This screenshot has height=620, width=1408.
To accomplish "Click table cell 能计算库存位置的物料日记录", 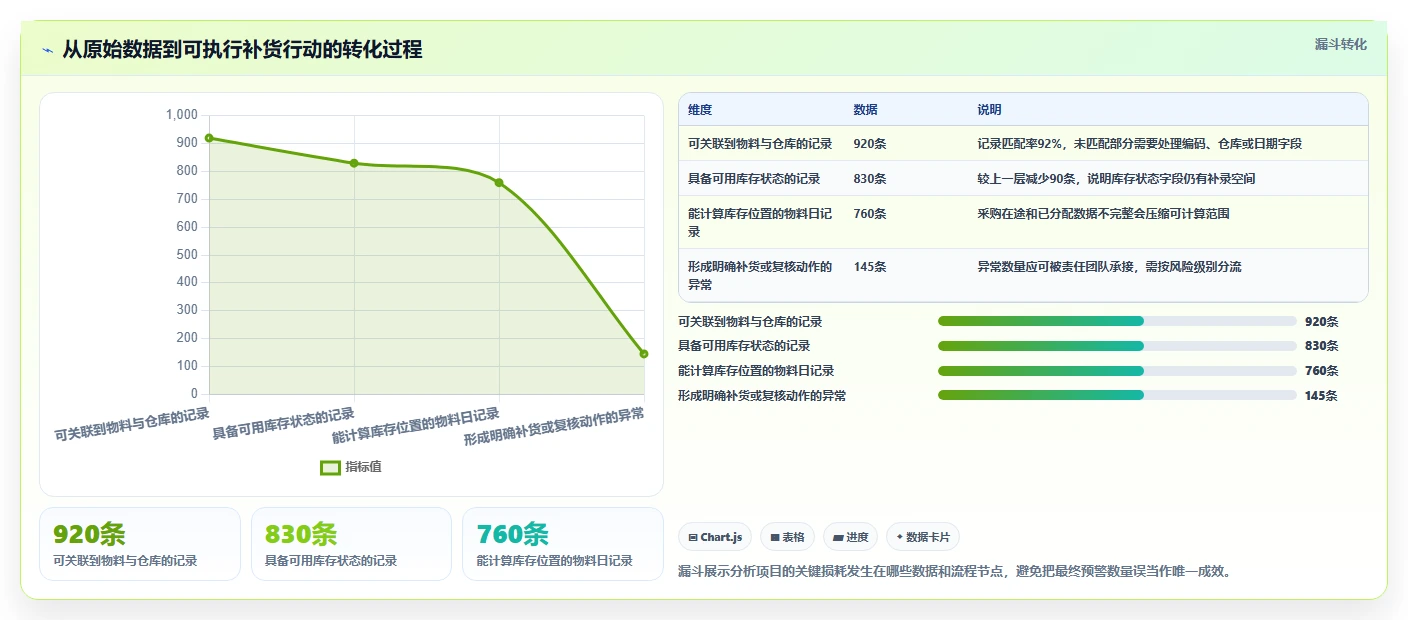I will (760, 222).
